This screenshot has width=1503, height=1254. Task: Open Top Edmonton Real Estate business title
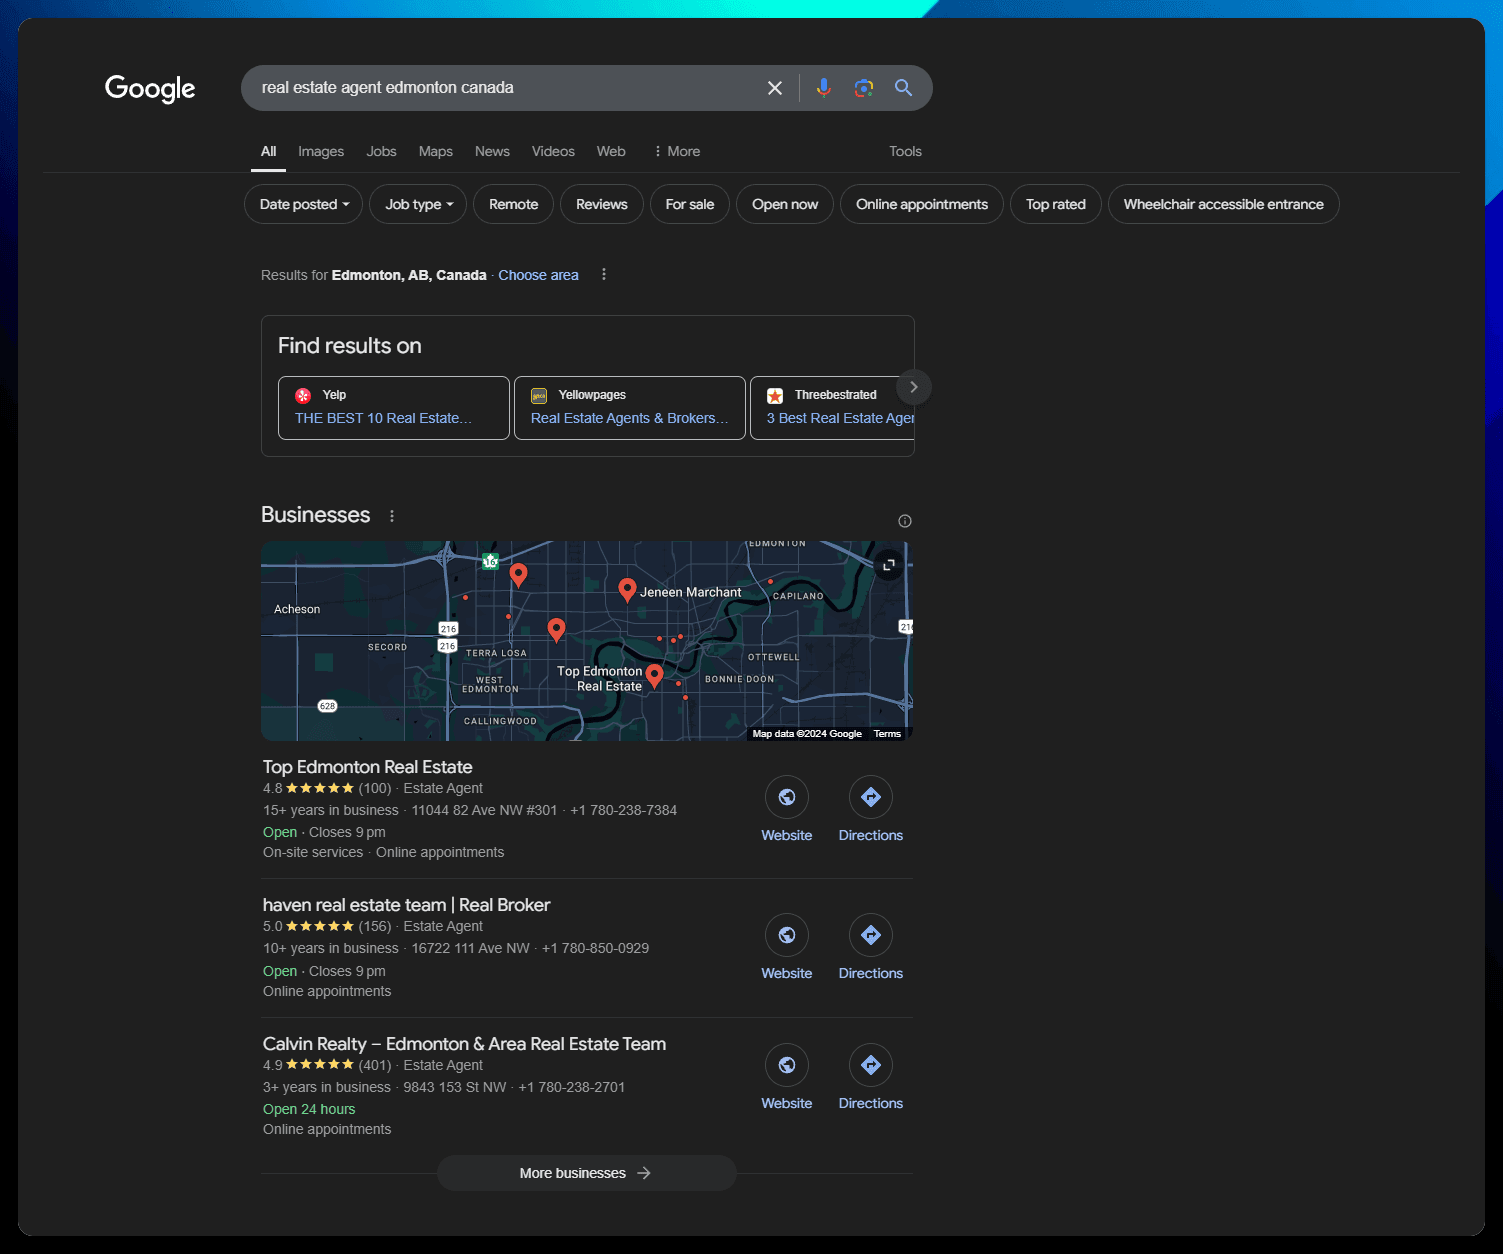368,767
